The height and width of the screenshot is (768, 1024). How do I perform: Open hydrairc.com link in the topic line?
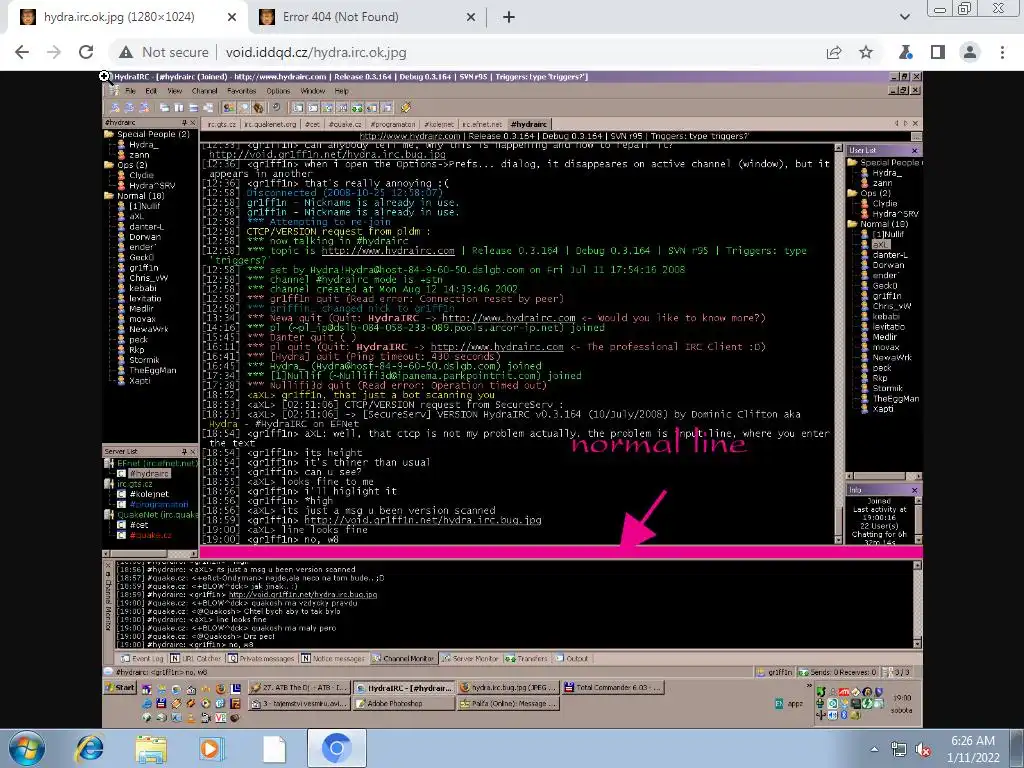pyautogui.click(x=388, y=251)
